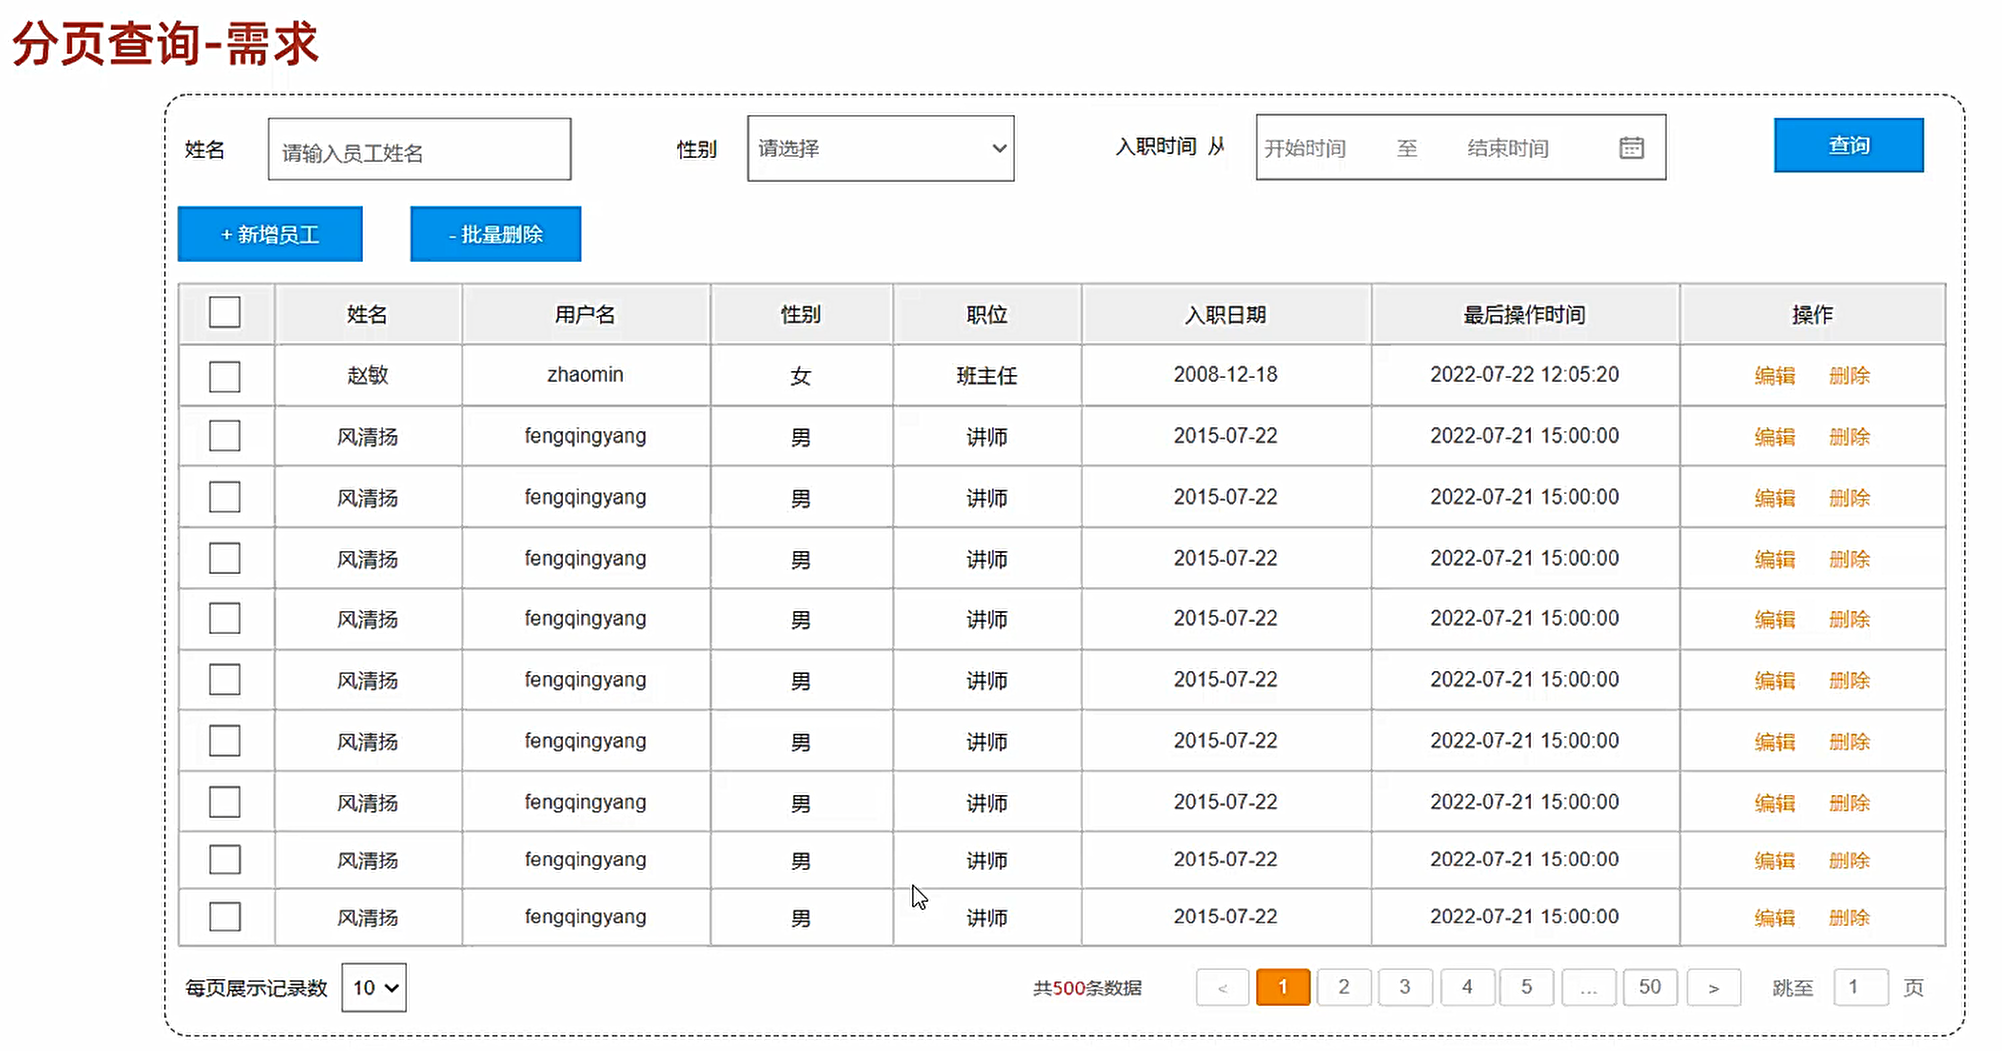Click the 职位 column header
This screenshot has height=1051, width=2002.
[x=987, y=314]
